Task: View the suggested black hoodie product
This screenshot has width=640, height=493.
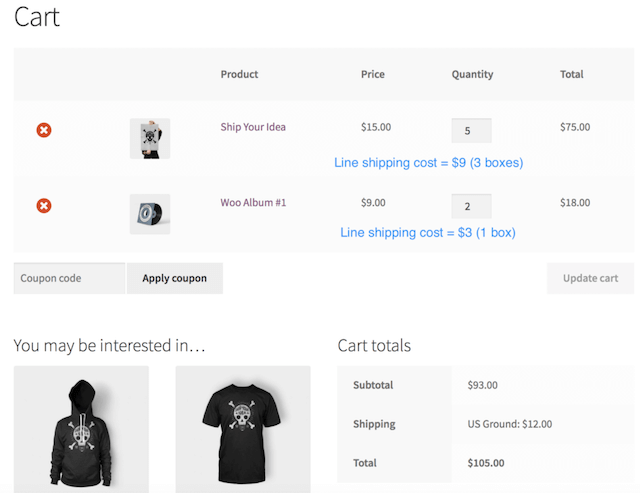Action: point(81,429)
